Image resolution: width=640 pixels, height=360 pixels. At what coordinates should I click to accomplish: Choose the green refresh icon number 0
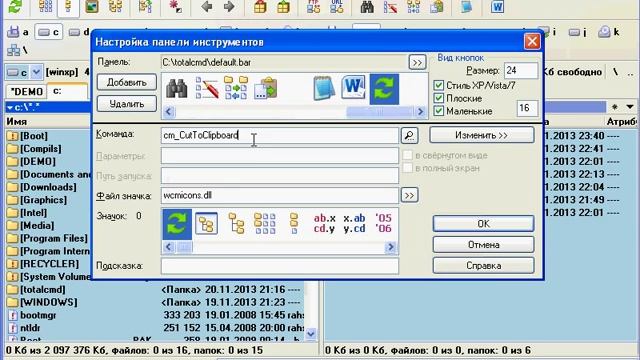177,224
